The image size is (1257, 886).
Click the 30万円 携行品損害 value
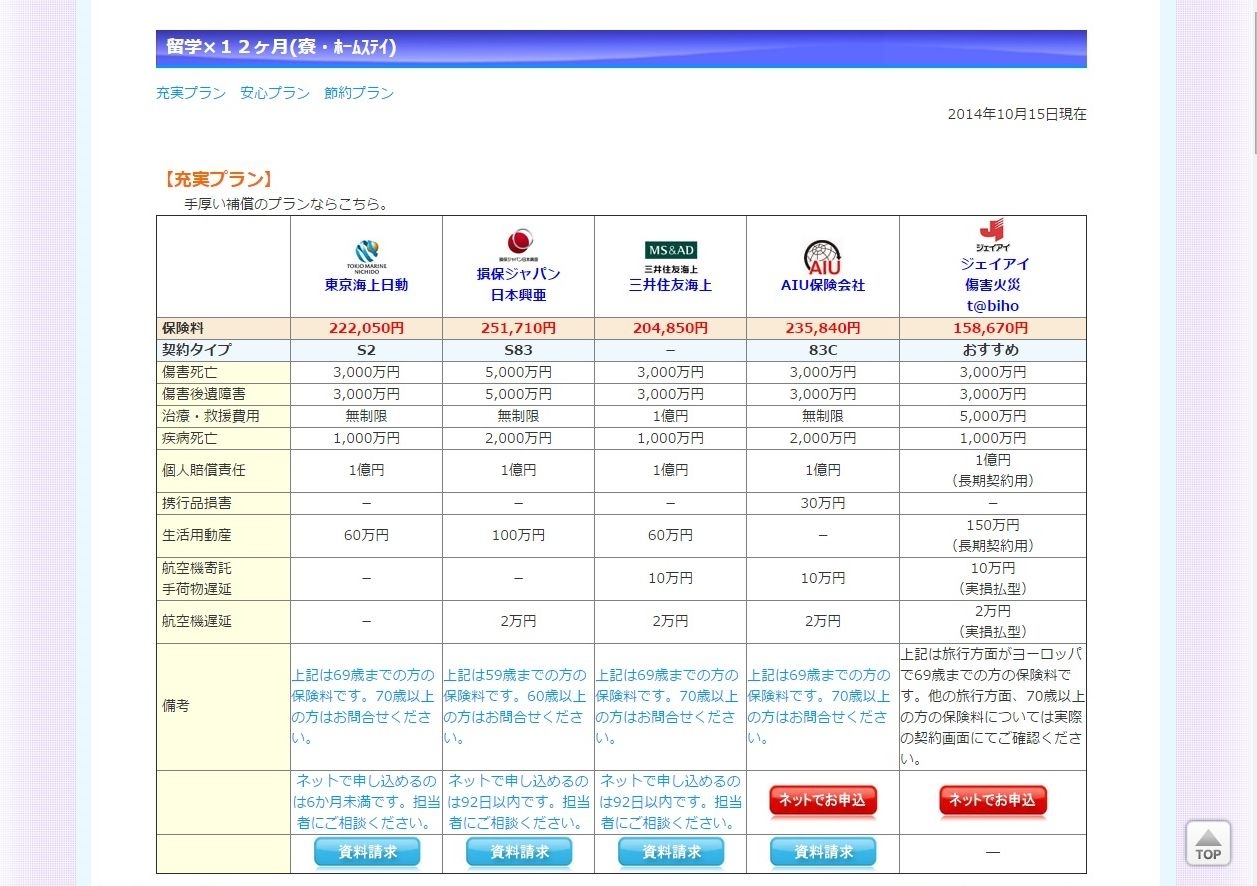coord(822,503)
